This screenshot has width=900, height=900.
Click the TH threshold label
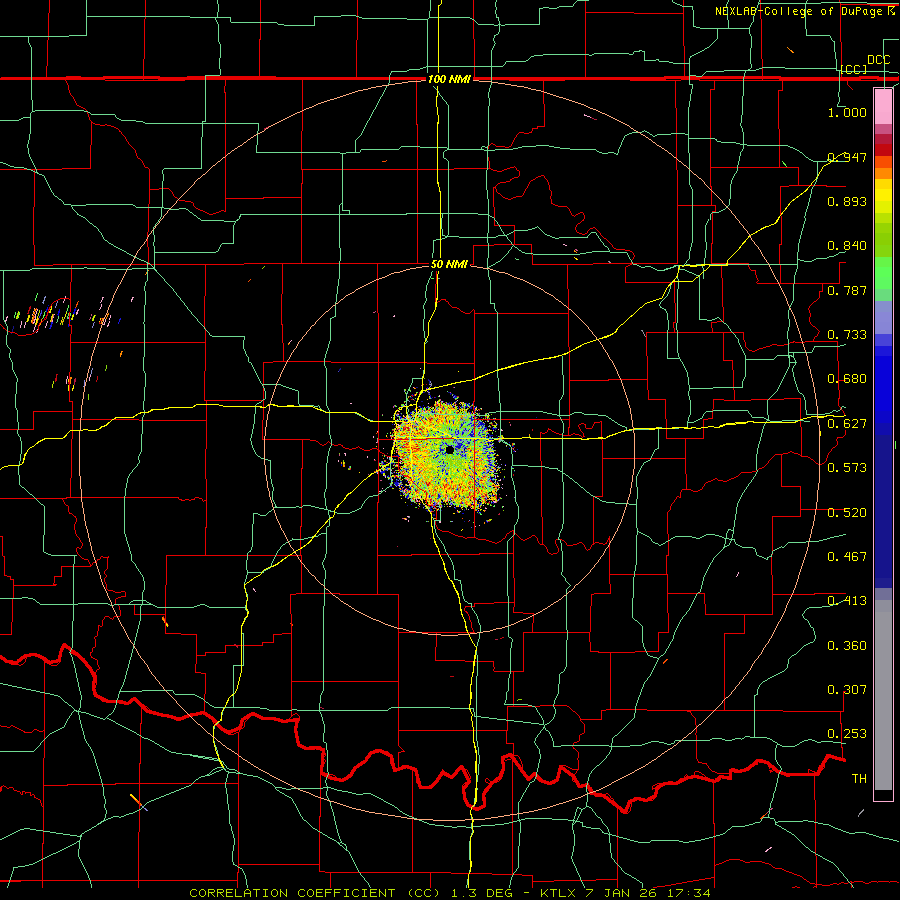[859, 778]
